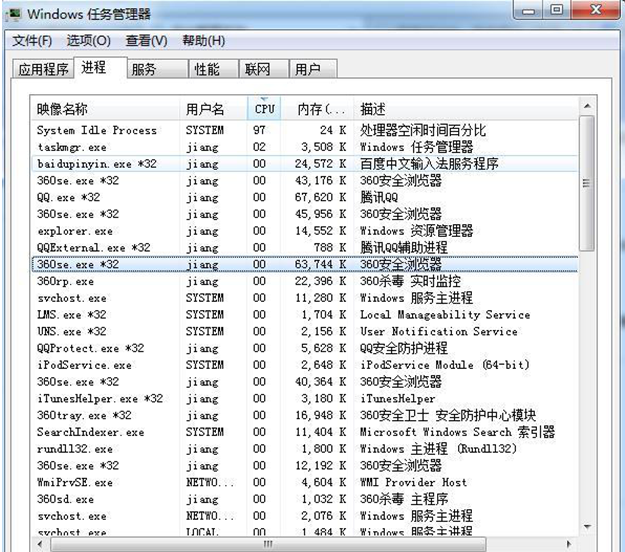Image resolution: width=625 pixels, height=552 pixels.
Task: Click the 360se.exe row using 63,744 K
Action: pos(305,265)
